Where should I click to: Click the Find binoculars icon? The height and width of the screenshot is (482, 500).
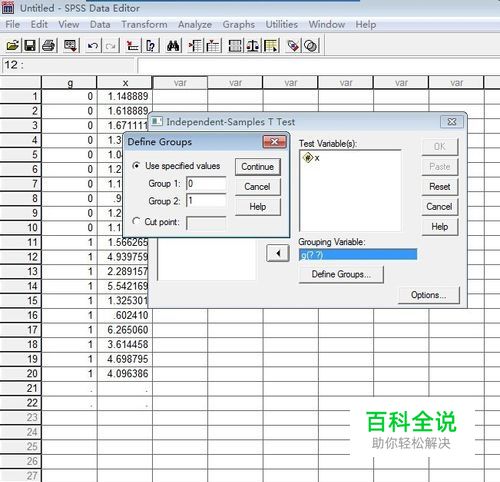(x=173, y=46)
